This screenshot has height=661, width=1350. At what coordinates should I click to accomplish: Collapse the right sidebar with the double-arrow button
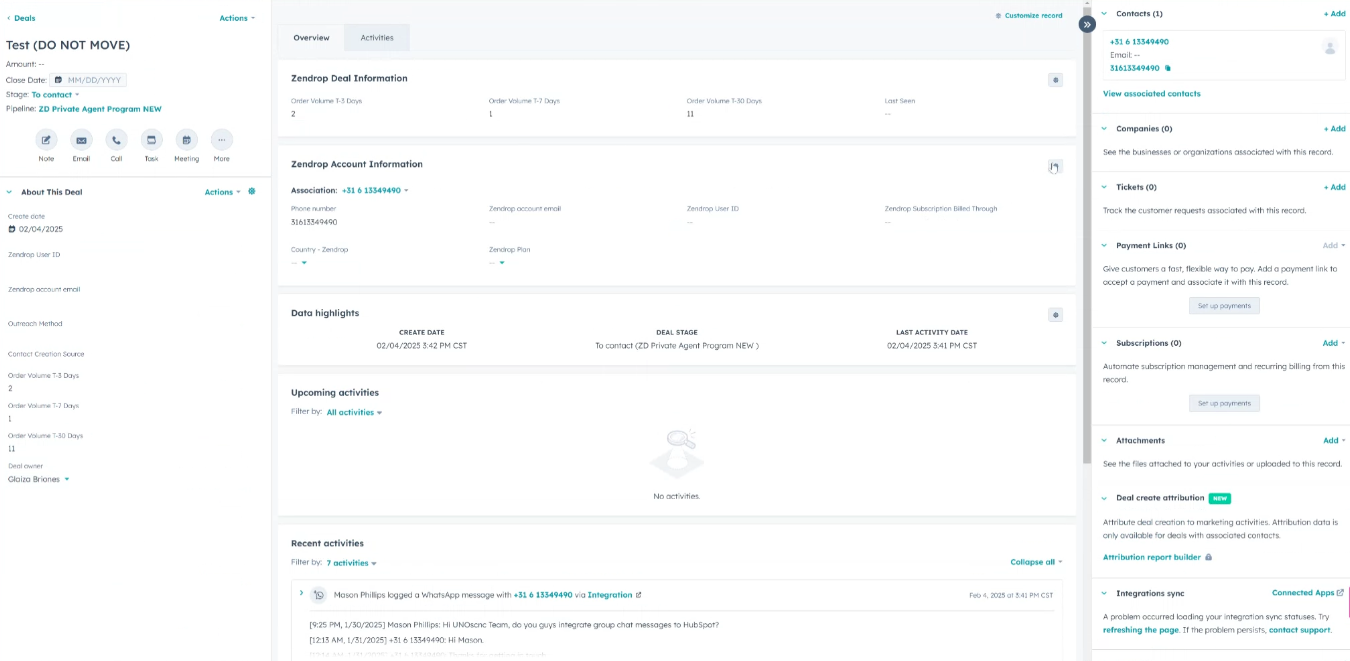point(1087,24)
